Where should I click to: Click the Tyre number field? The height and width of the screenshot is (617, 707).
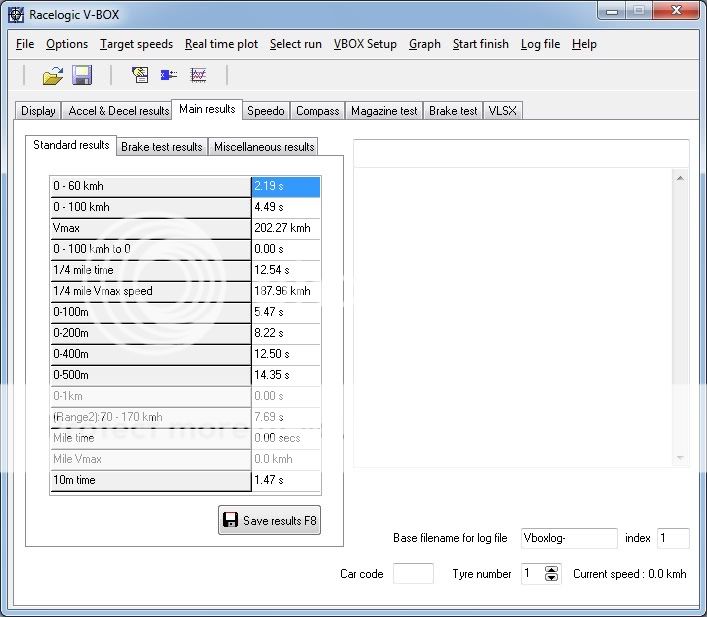coord(533,574)
